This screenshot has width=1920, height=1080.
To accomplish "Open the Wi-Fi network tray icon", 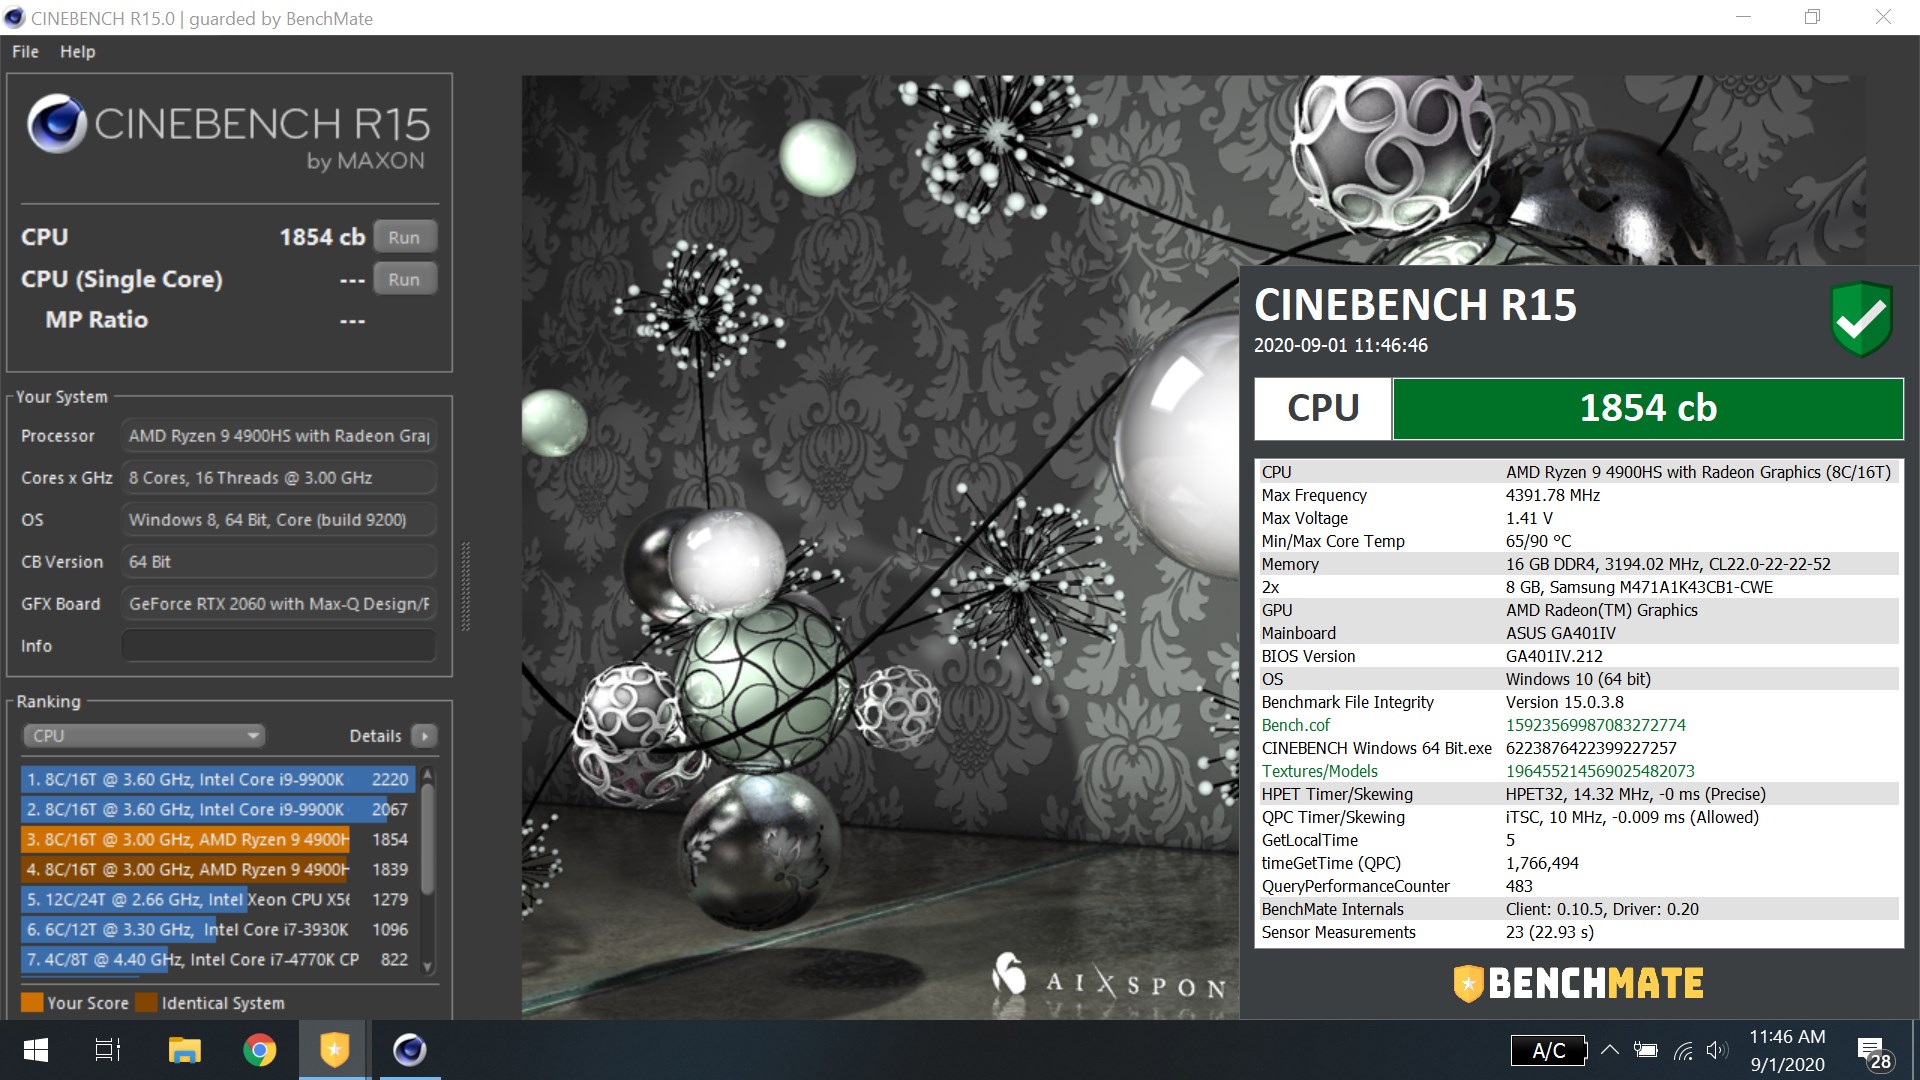I will click(1683, 1050).
